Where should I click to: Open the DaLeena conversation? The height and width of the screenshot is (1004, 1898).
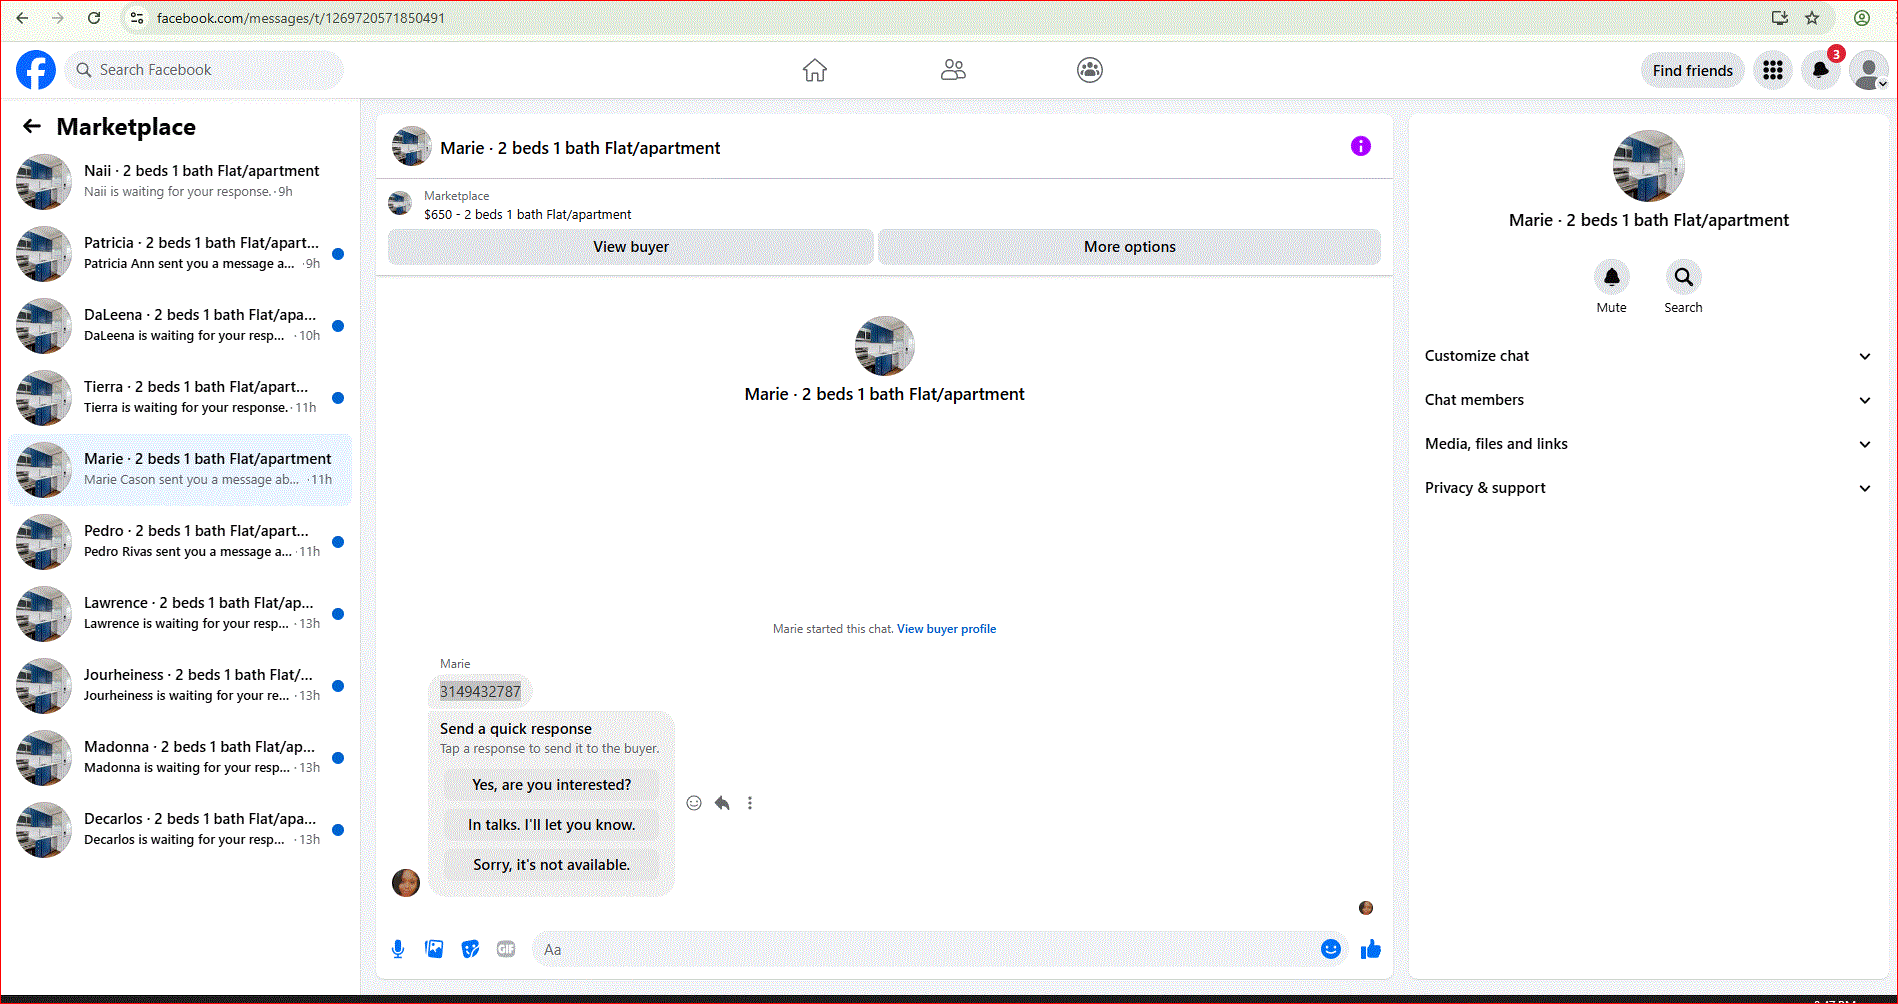(x=180, y=325)
